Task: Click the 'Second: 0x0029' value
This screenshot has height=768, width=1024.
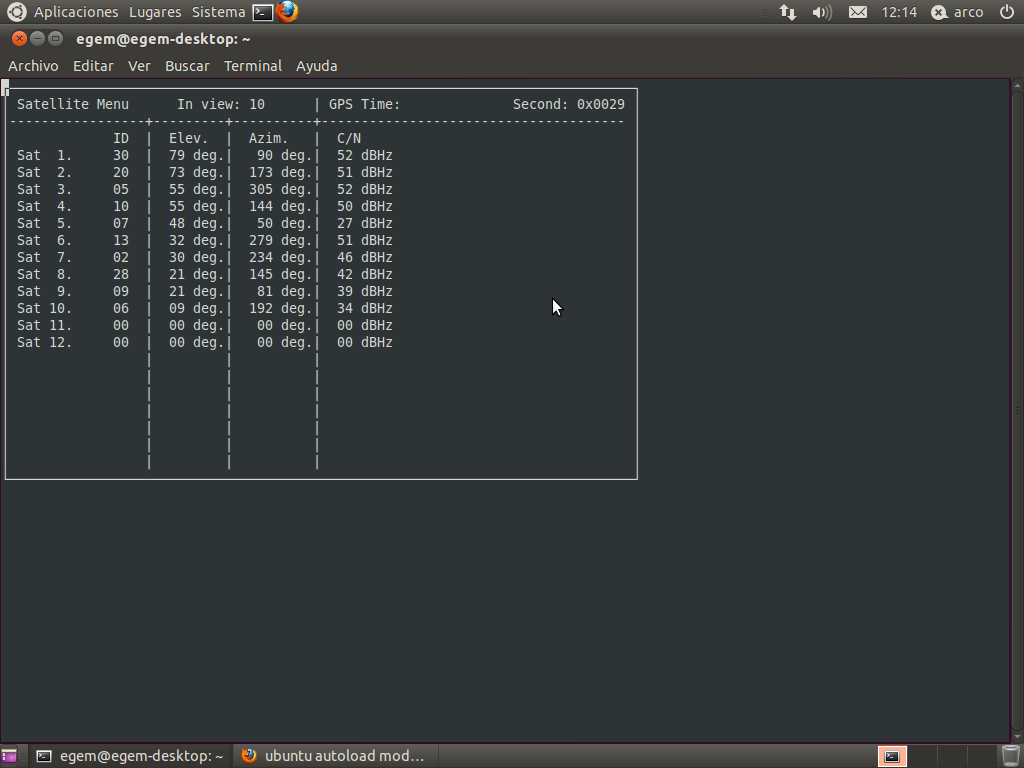Action: point(569,104)
